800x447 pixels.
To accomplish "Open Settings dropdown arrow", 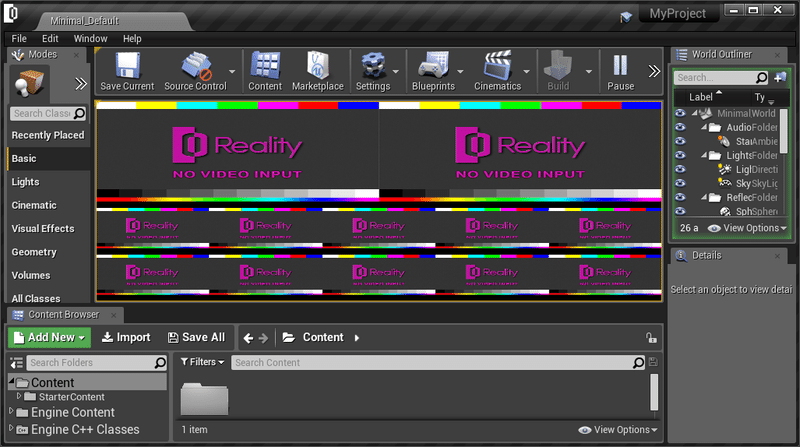I will pyautogui.click(x=395, y=71).
